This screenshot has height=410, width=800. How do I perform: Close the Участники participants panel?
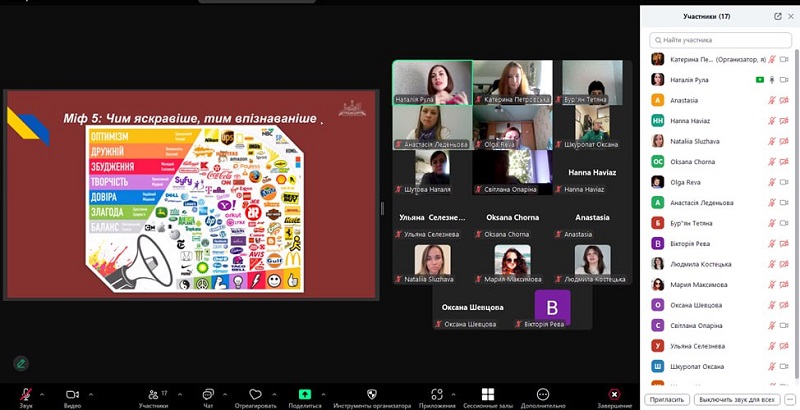(791, 16)
